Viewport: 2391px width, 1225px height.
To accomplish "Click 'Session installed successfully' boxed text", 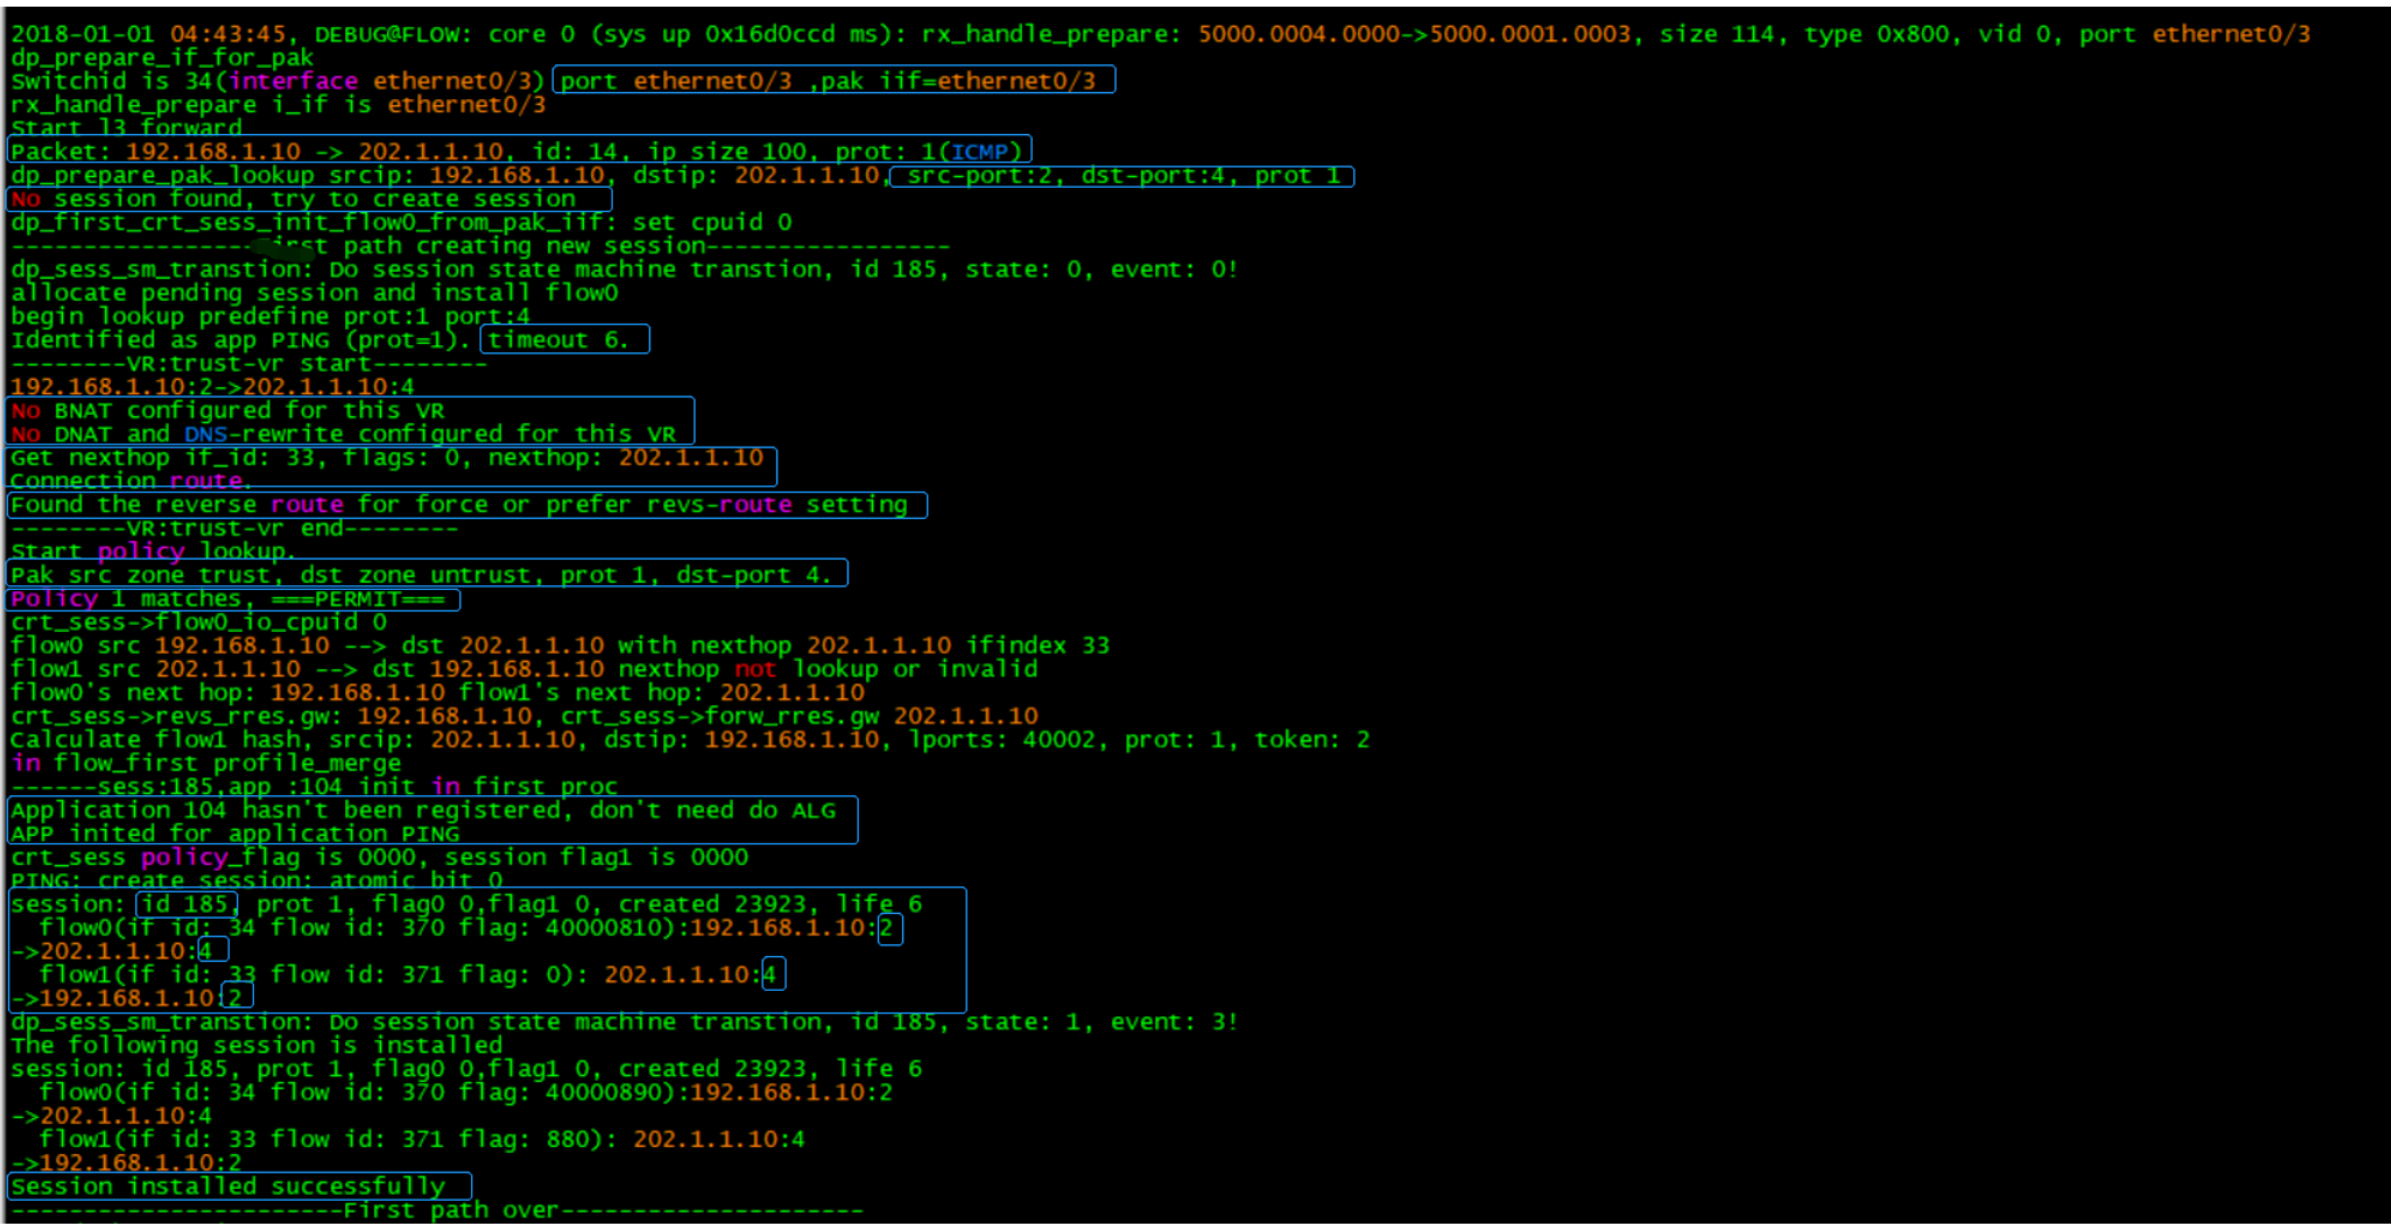I will click(238, 1186).
